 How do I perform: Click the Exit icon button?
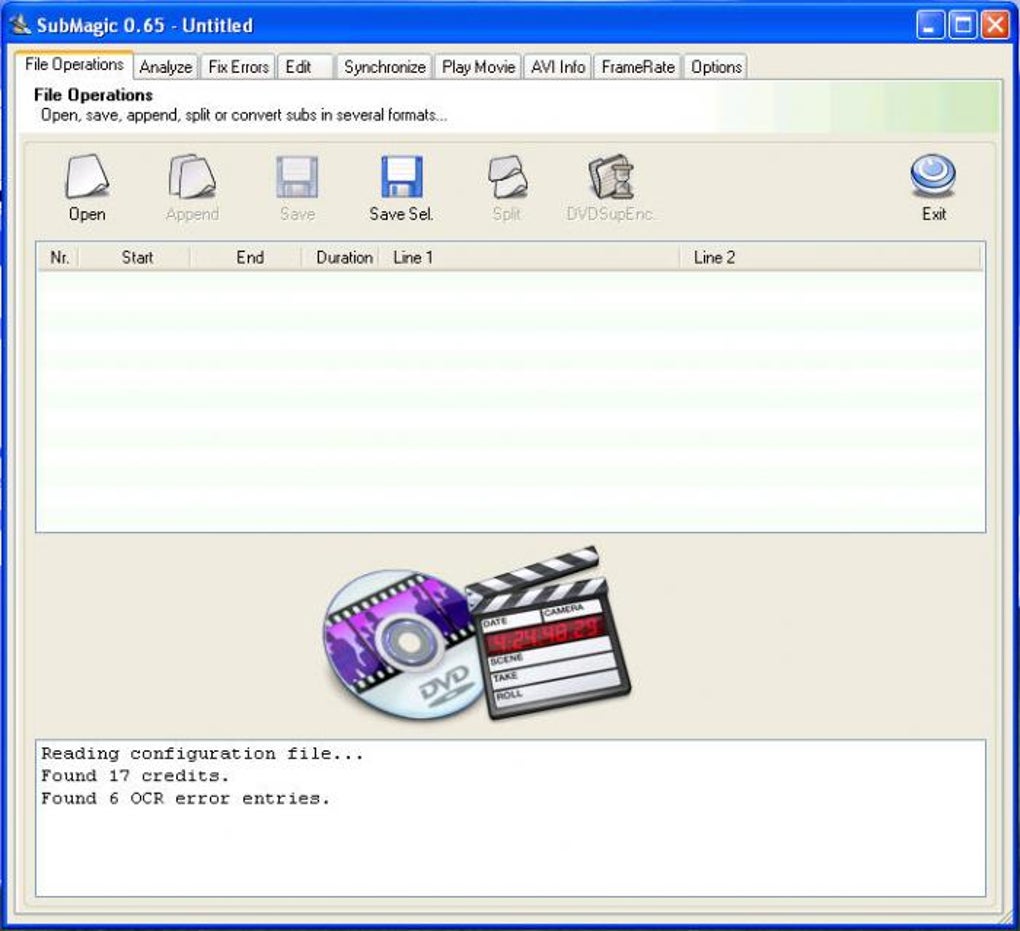[933, 175]
